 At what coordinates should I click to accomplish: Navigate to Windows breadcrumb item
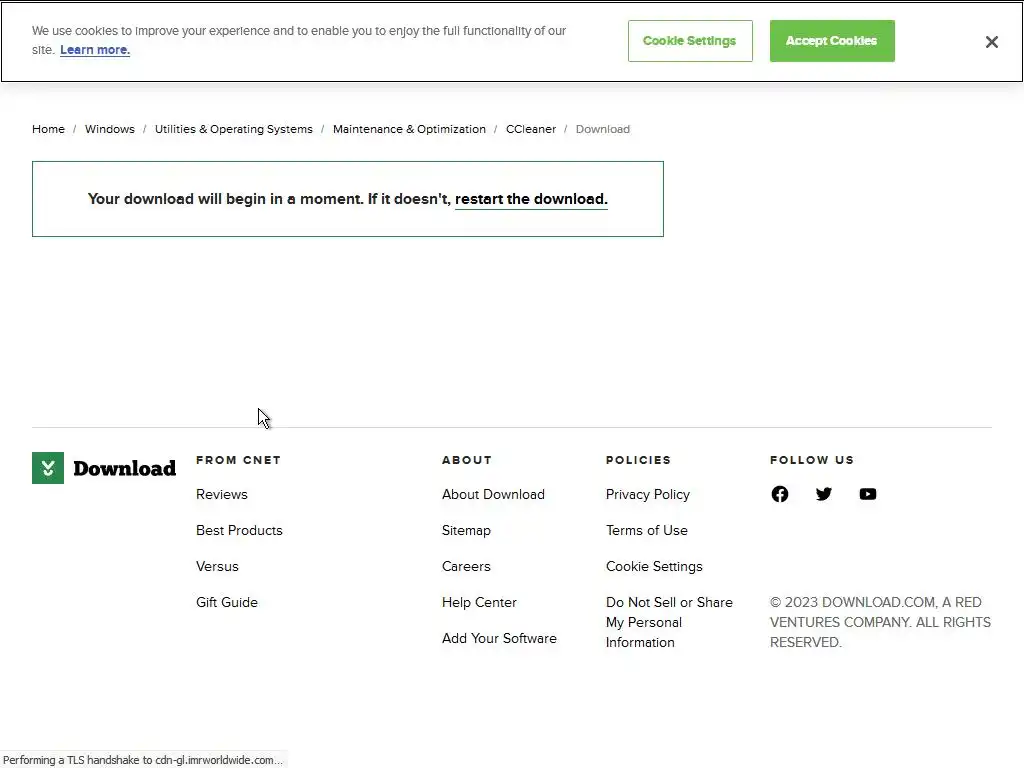click(110, 129)
